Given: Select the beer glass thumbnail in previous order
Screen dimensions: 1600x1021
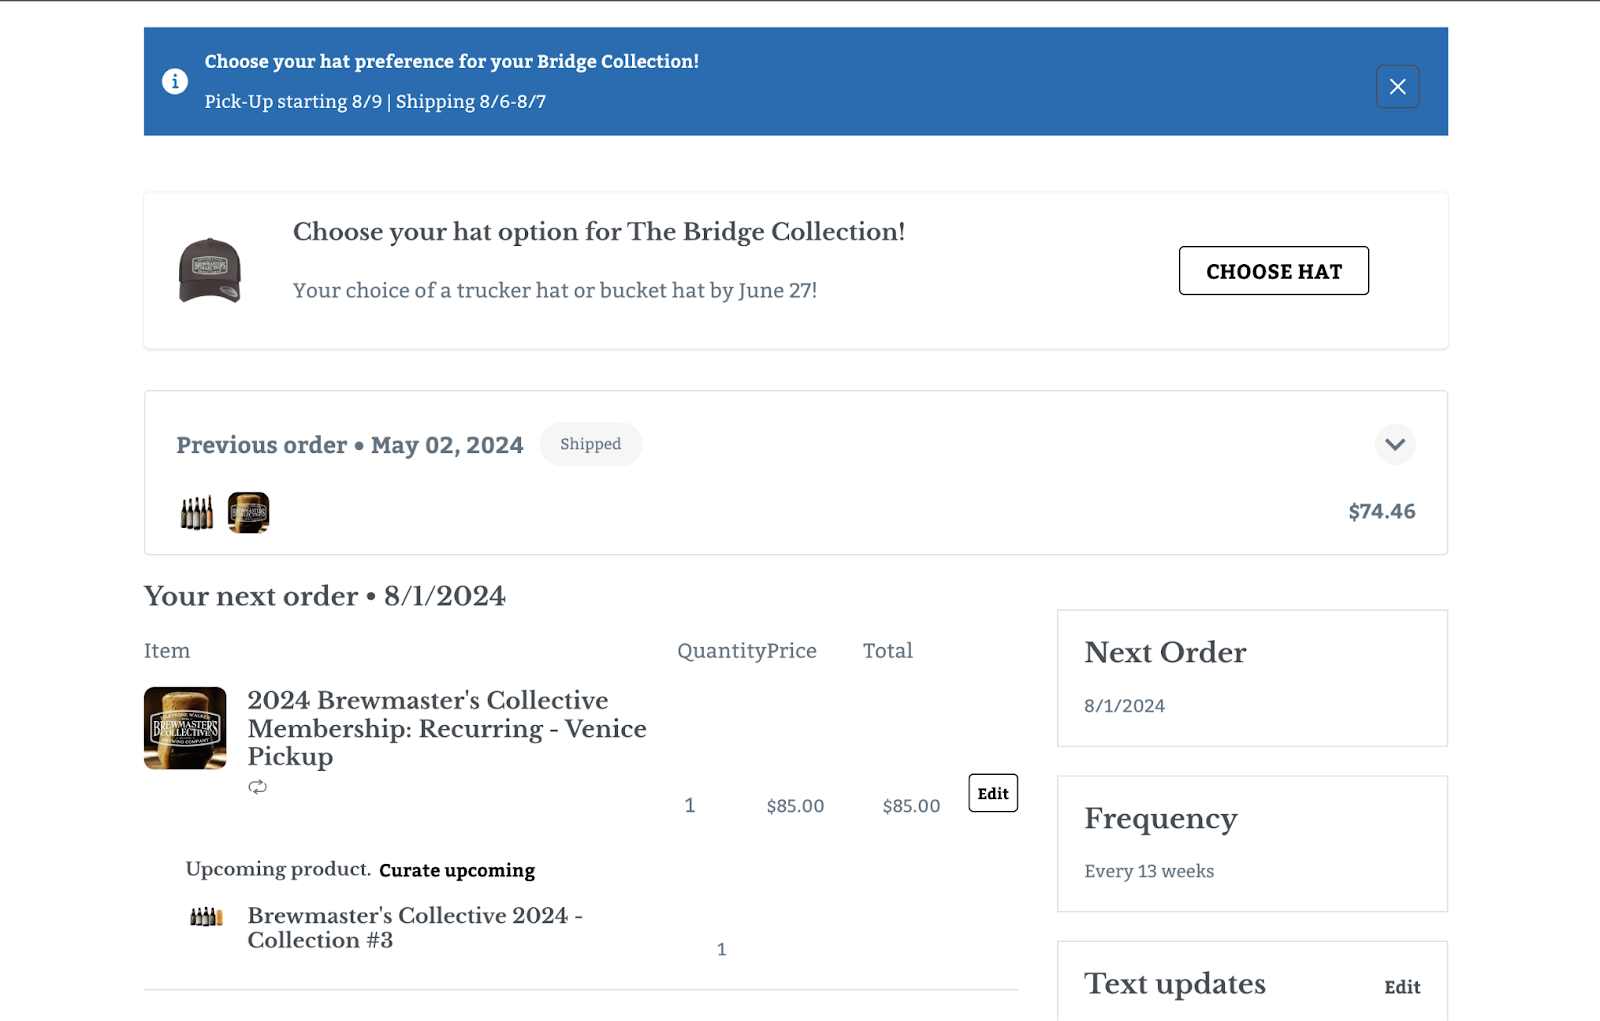Looking at the screenshot, I should point(248,513).
